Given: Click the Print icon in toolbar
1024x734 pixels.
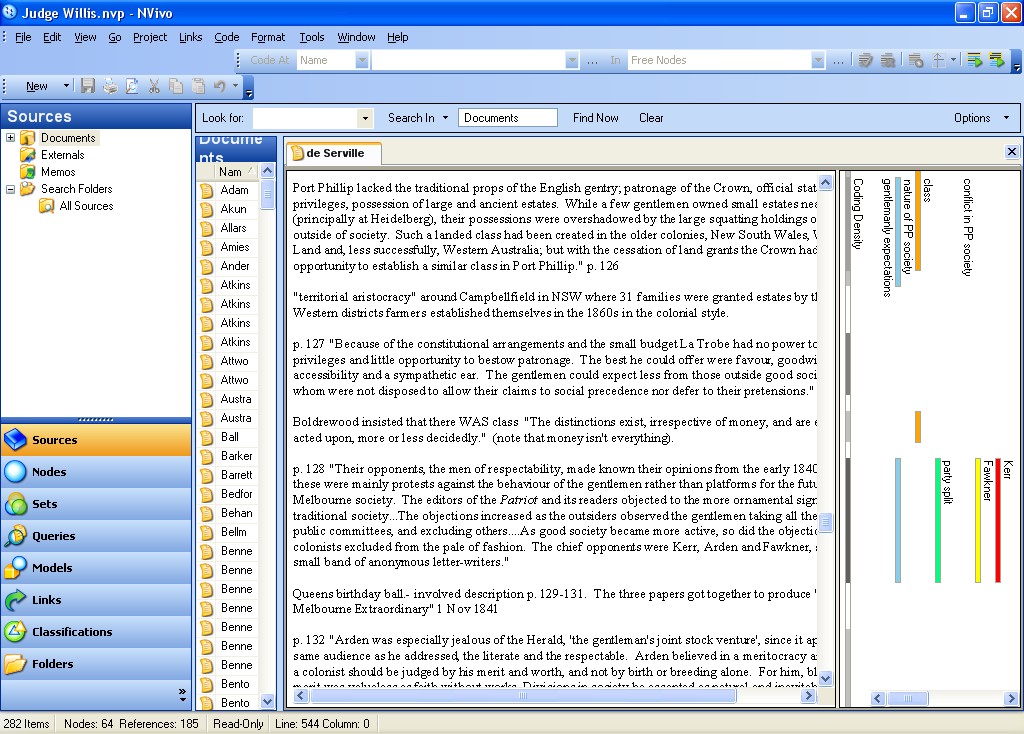Looking at the screenshot, I should point(110,86).
